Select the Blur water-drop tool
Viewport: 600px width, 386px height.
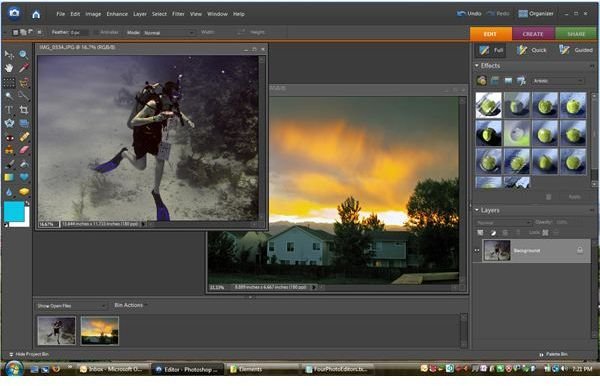click(9, 192)
